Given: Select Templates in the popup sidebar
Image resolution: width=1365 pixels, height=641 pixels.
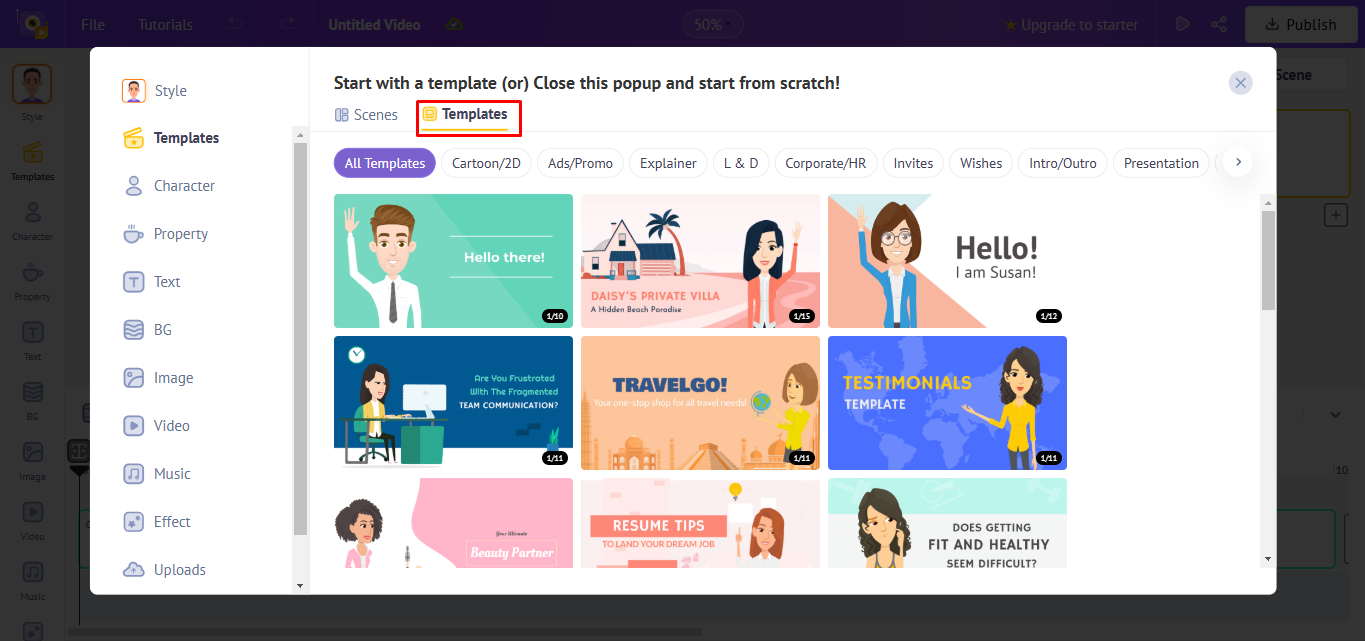Looking at the screenshot, I should [x=170, y=138].
